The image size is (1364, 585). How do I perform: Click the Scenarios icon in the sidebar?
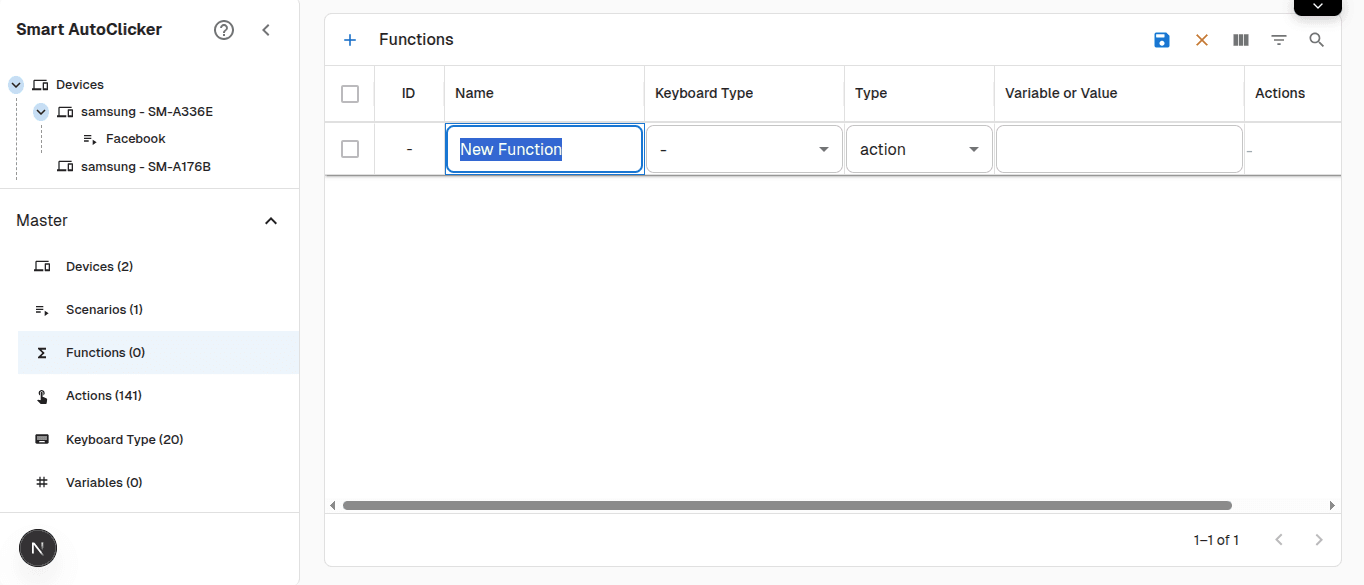tap(41, 309)
